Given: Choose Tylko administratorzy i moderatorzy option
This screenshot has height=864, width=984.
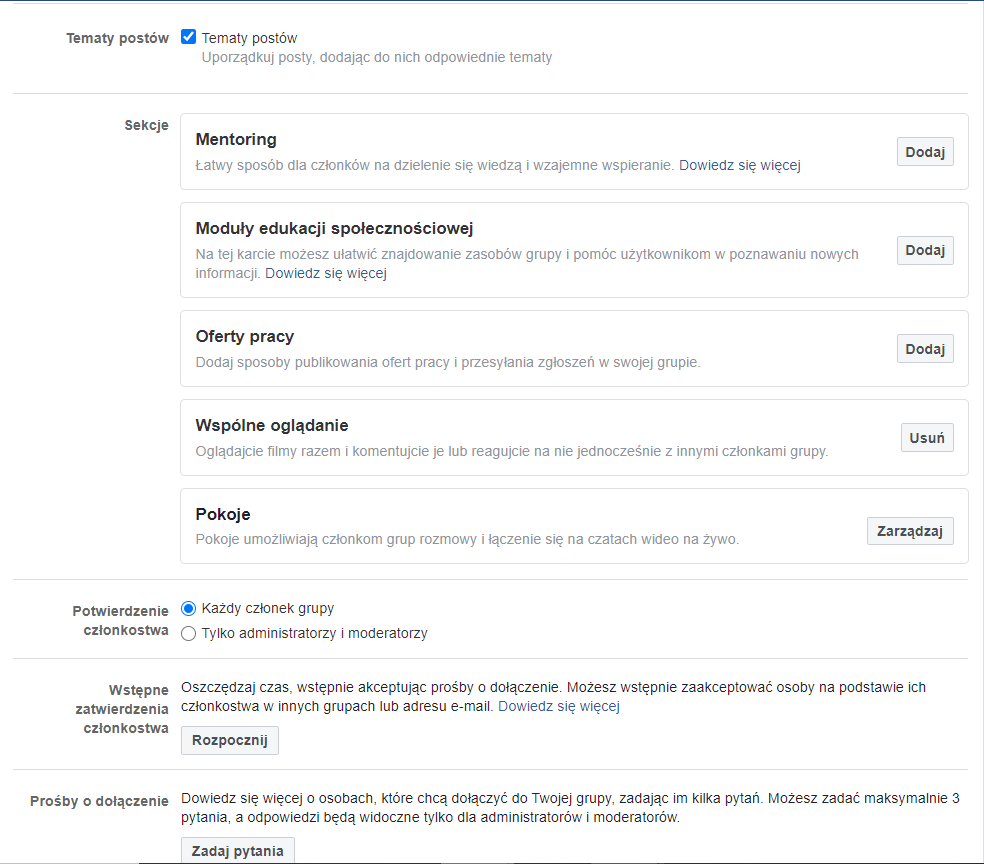Looking at the screenshot, I should coord(188,634).
